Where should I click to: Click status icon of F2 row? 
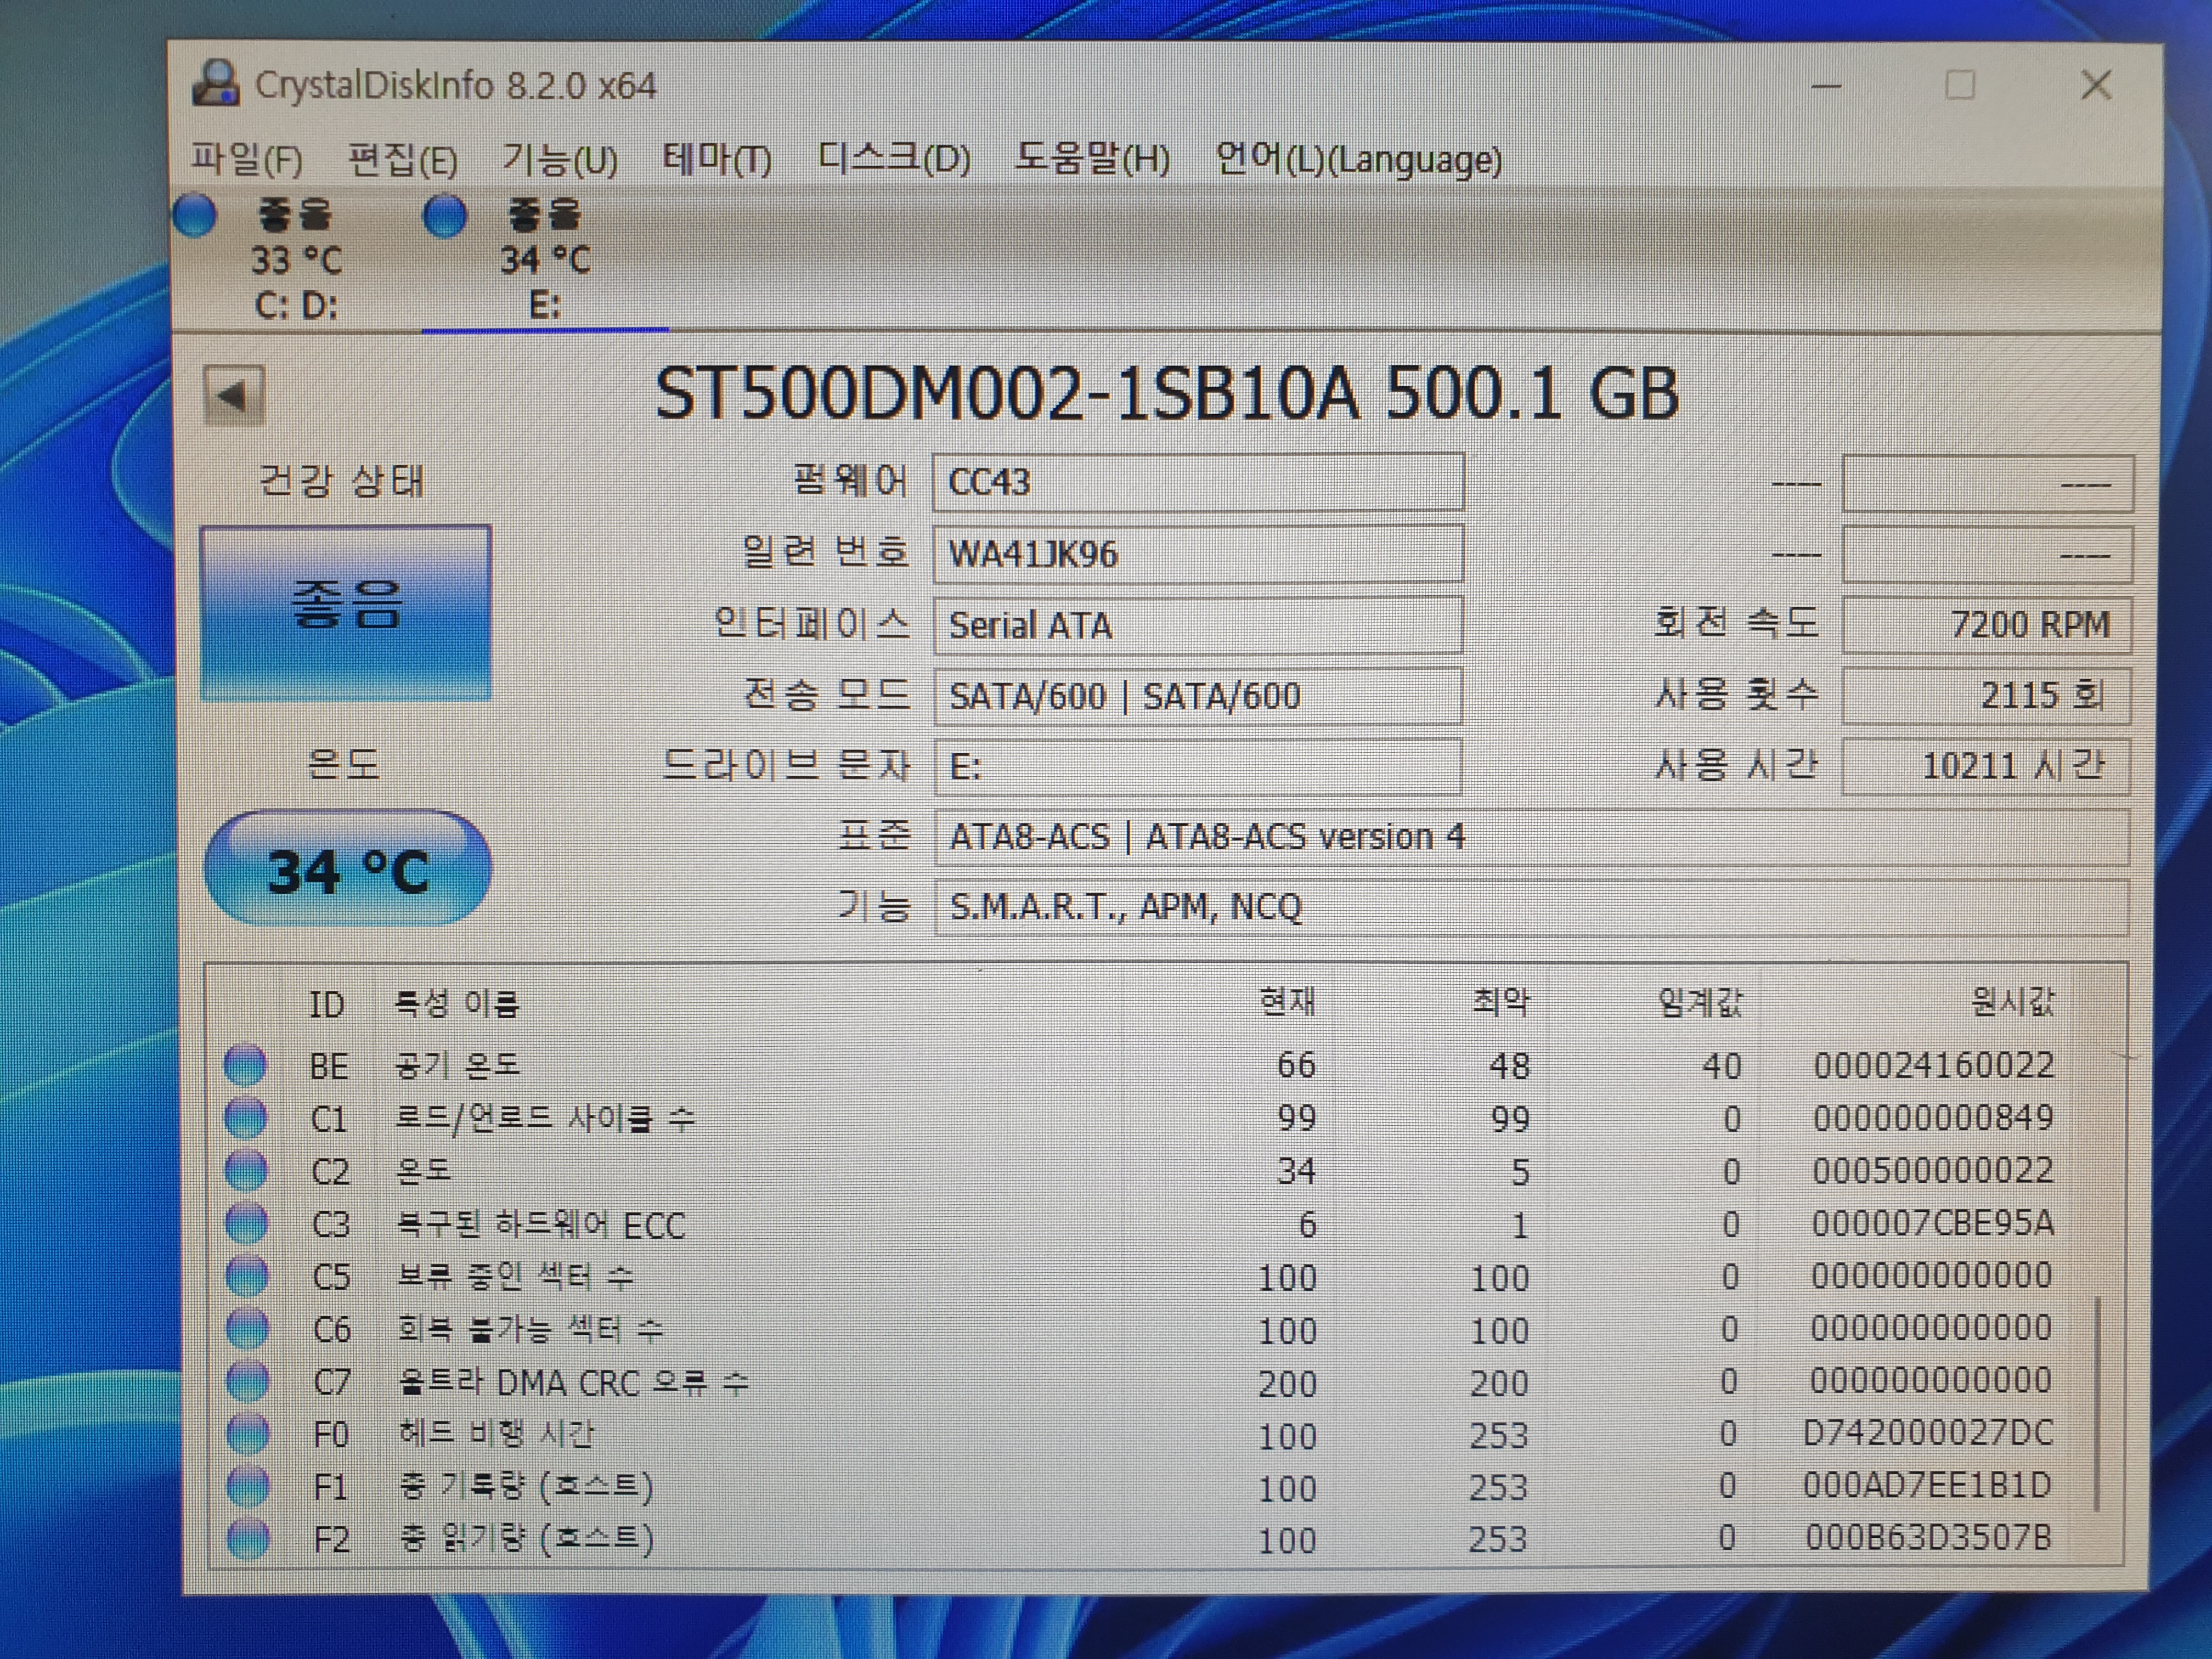[x=248, y=1538]
